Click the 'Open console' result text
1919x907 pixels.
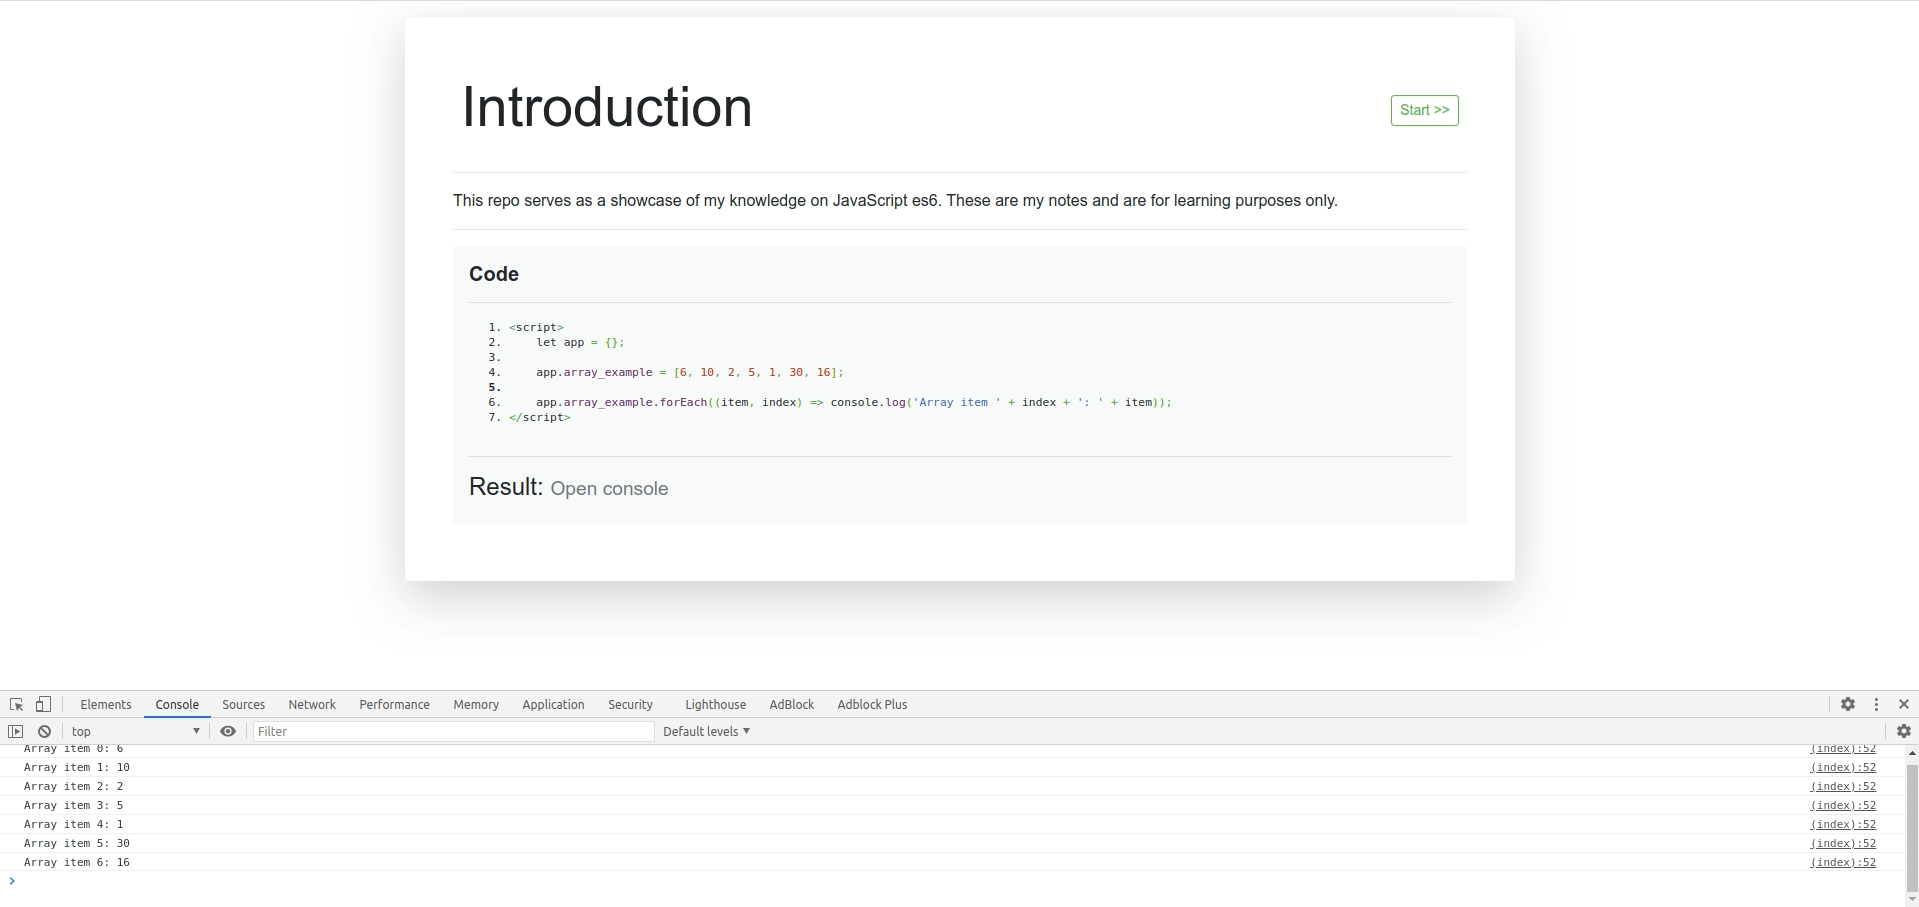click(609, 489)
